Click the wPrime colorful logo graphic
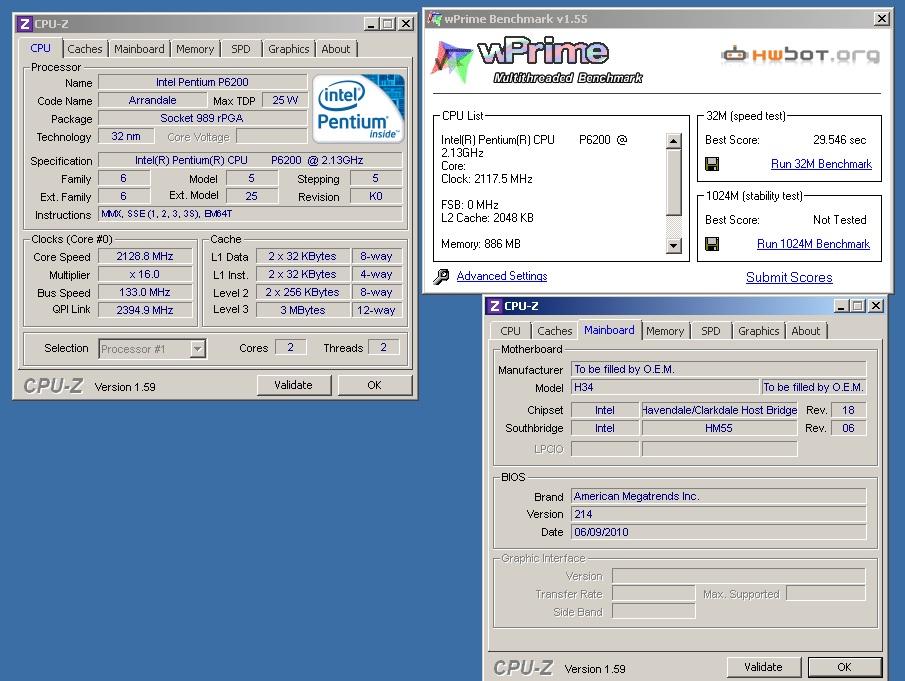The image size is (905, 681). point(451,61)
